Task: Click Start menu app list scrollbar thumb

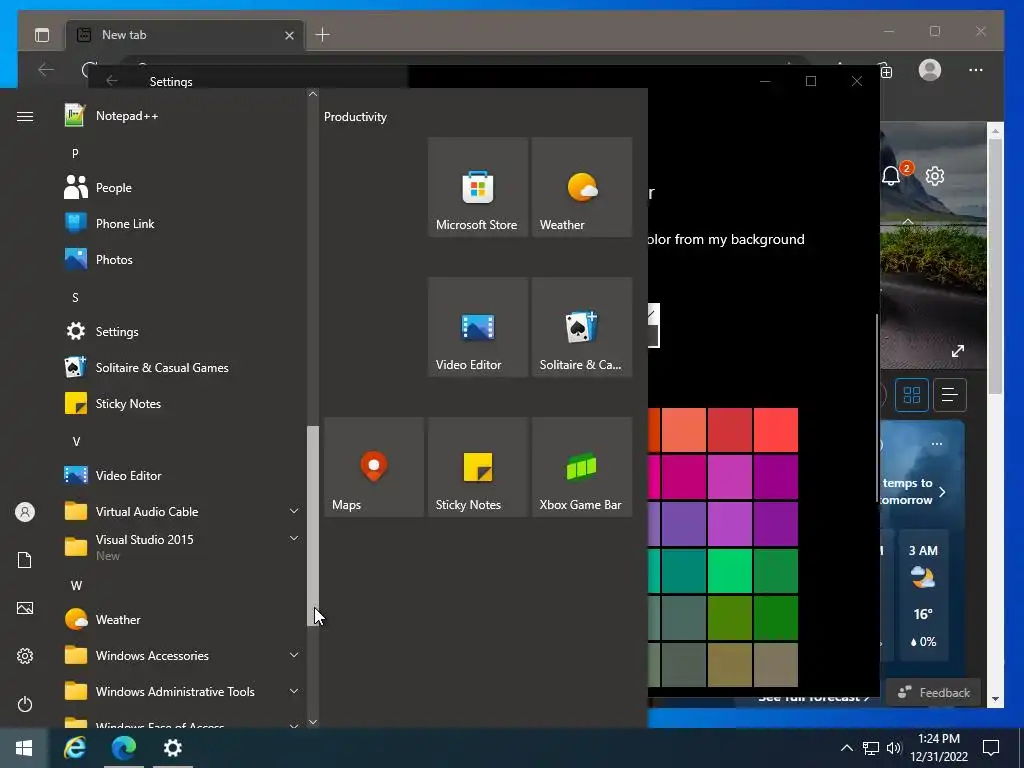Action: [x=312, y=526]
